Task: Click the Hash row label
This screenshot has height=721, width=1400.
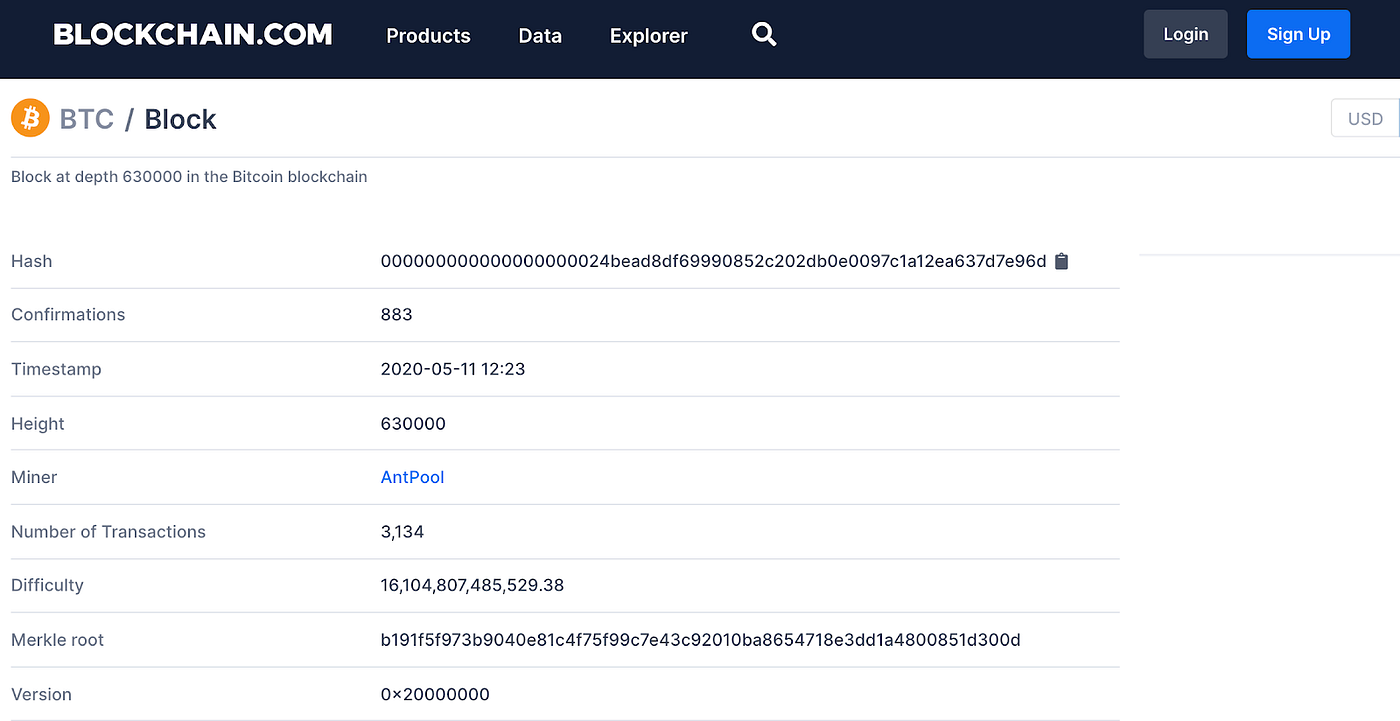Action: point(31,261)
